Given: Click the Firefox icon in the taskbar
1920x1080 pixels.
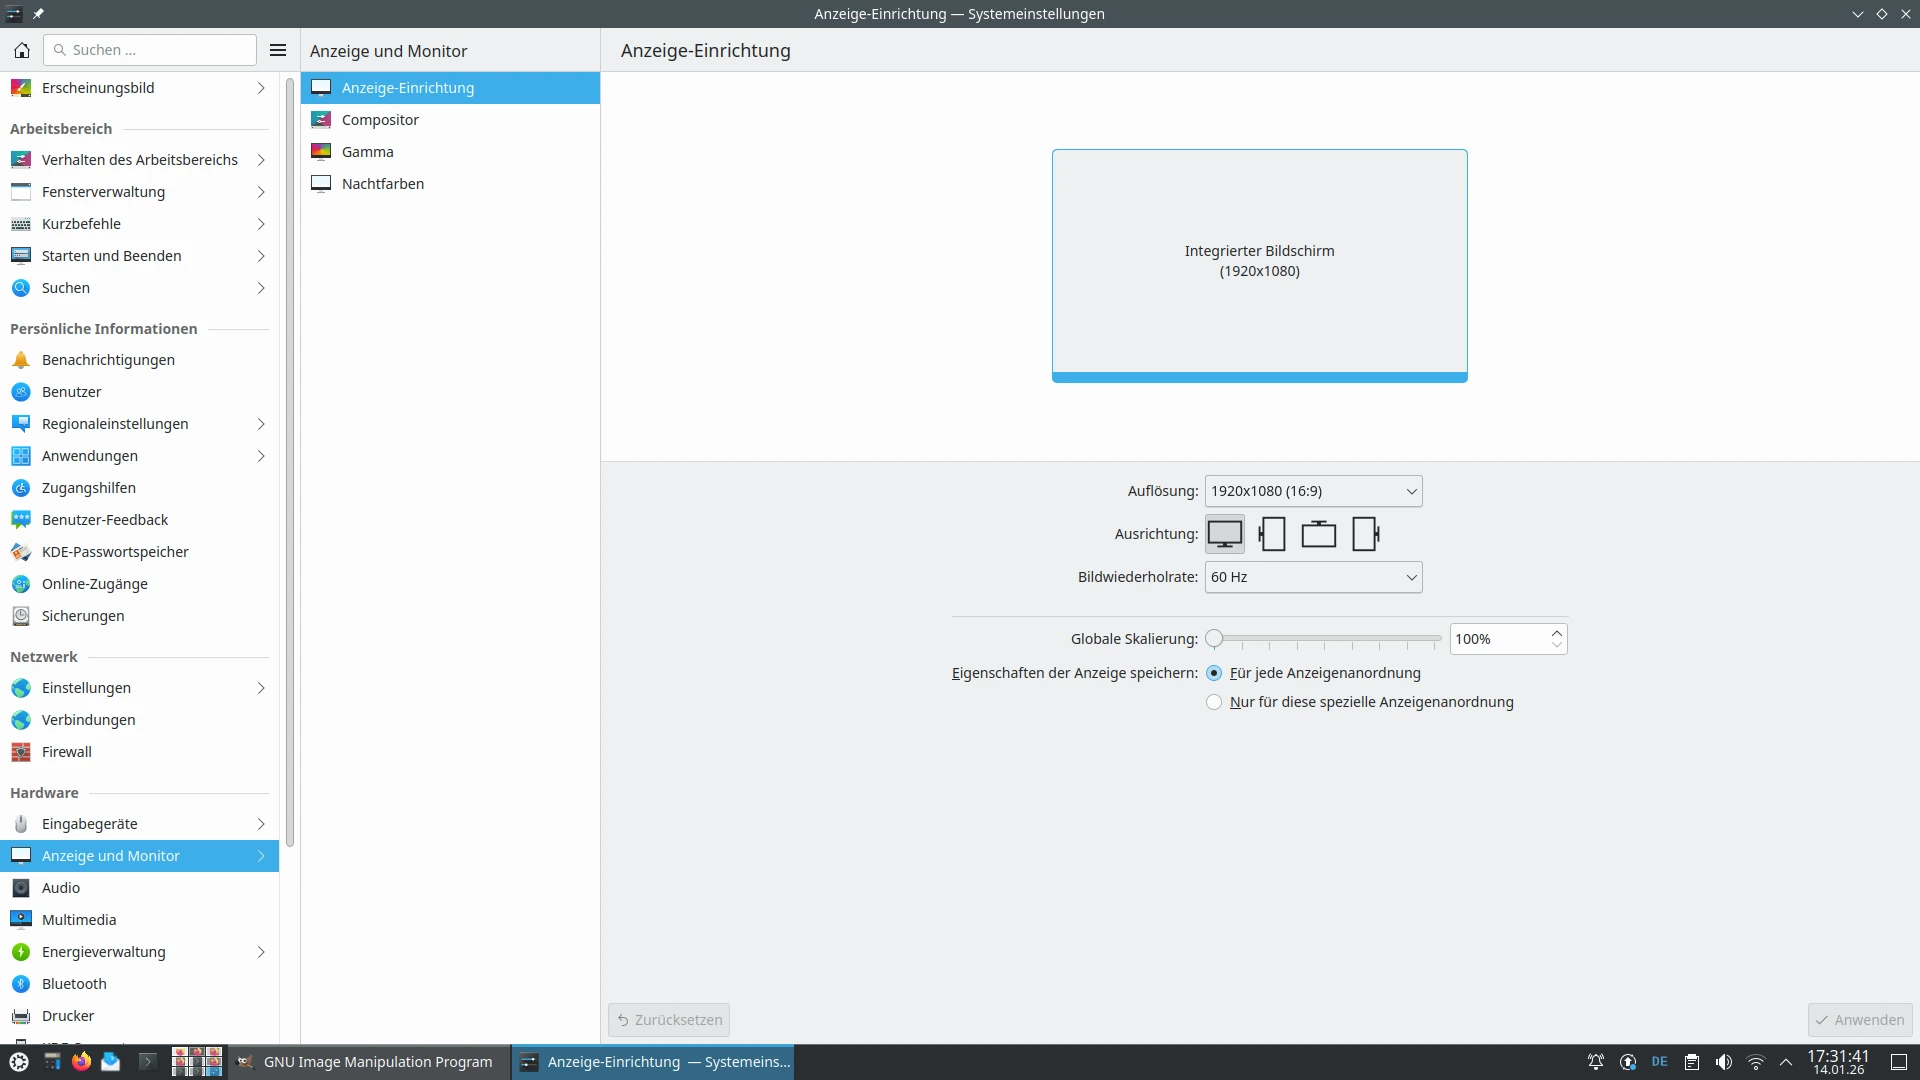Looking at the screenshot, I should click(x=81, y=1062).
